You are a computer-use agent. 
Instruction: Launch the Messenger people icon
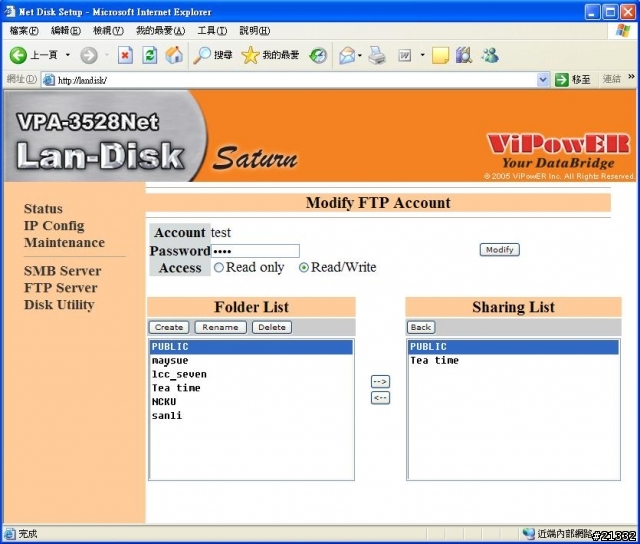tap(490, 55)
